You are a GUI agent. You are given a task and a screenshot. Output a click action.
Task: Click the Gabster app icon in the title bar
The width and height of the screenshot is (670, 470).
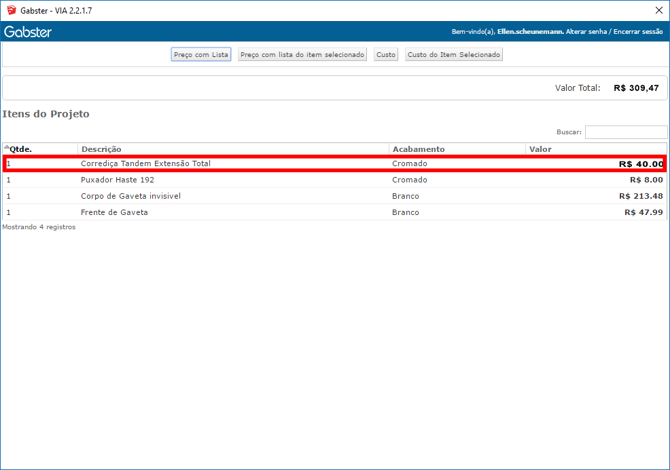point(11,10)
